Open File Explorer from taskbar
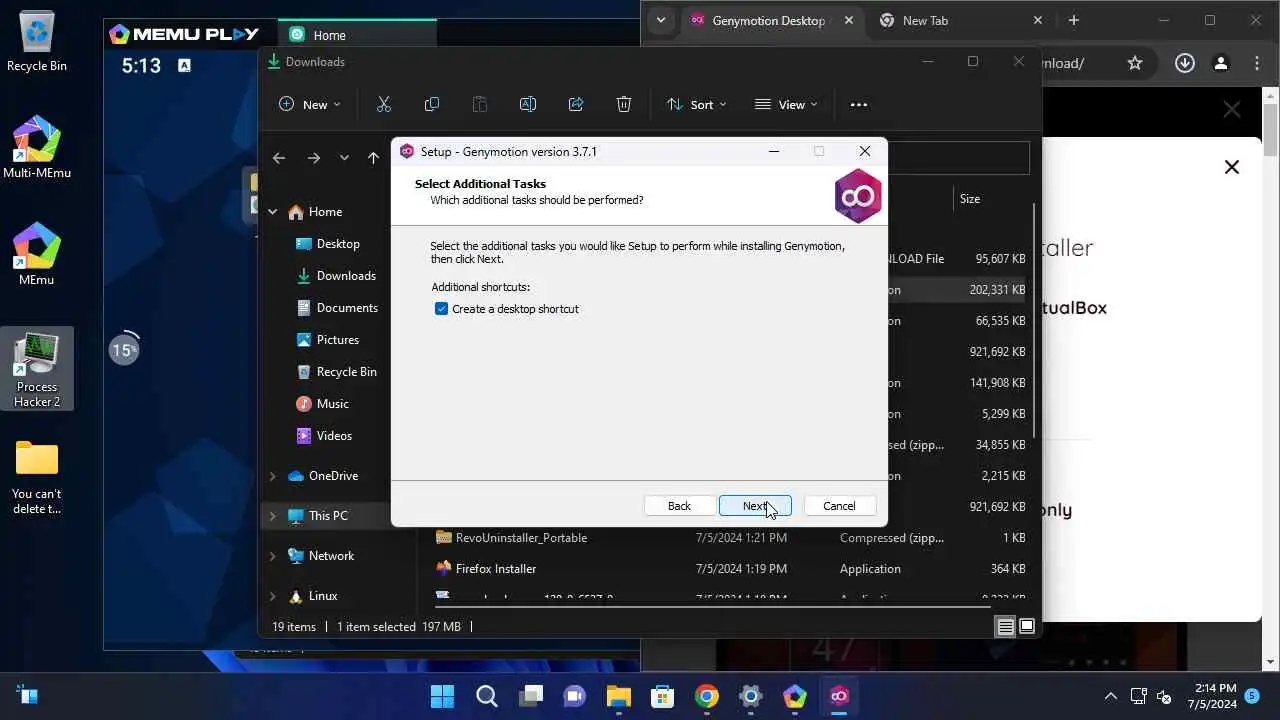This screenshot has width=1280, height=720. point(619,696)
